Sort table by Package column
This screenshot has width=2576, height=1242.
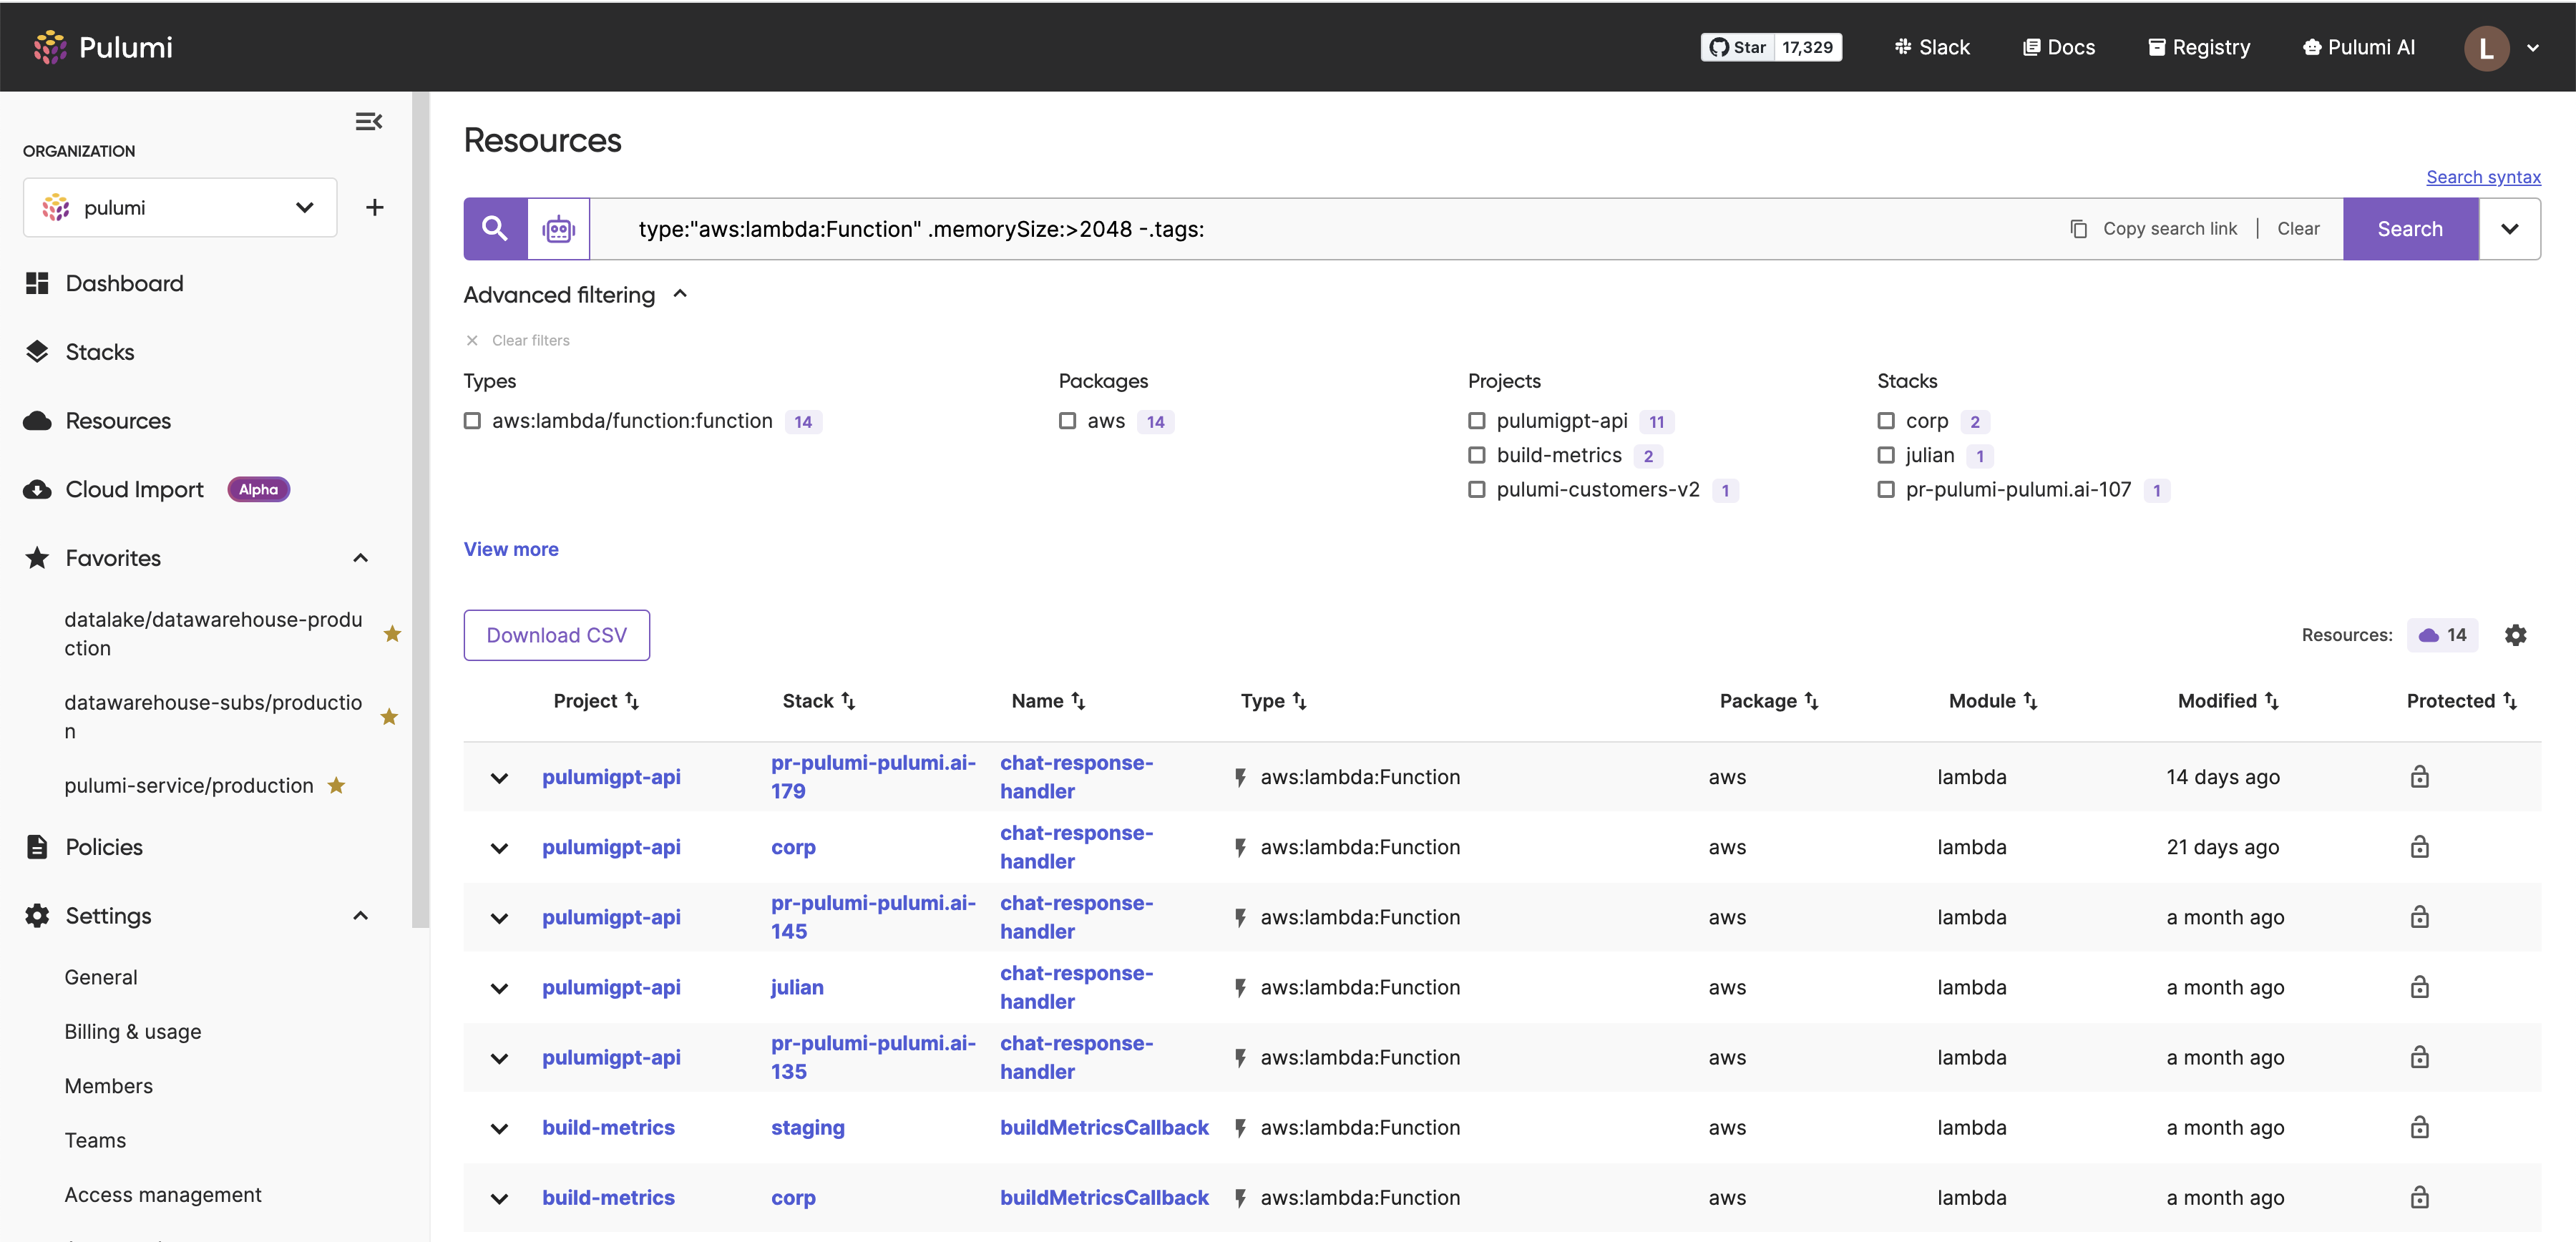coord(1769,701)
